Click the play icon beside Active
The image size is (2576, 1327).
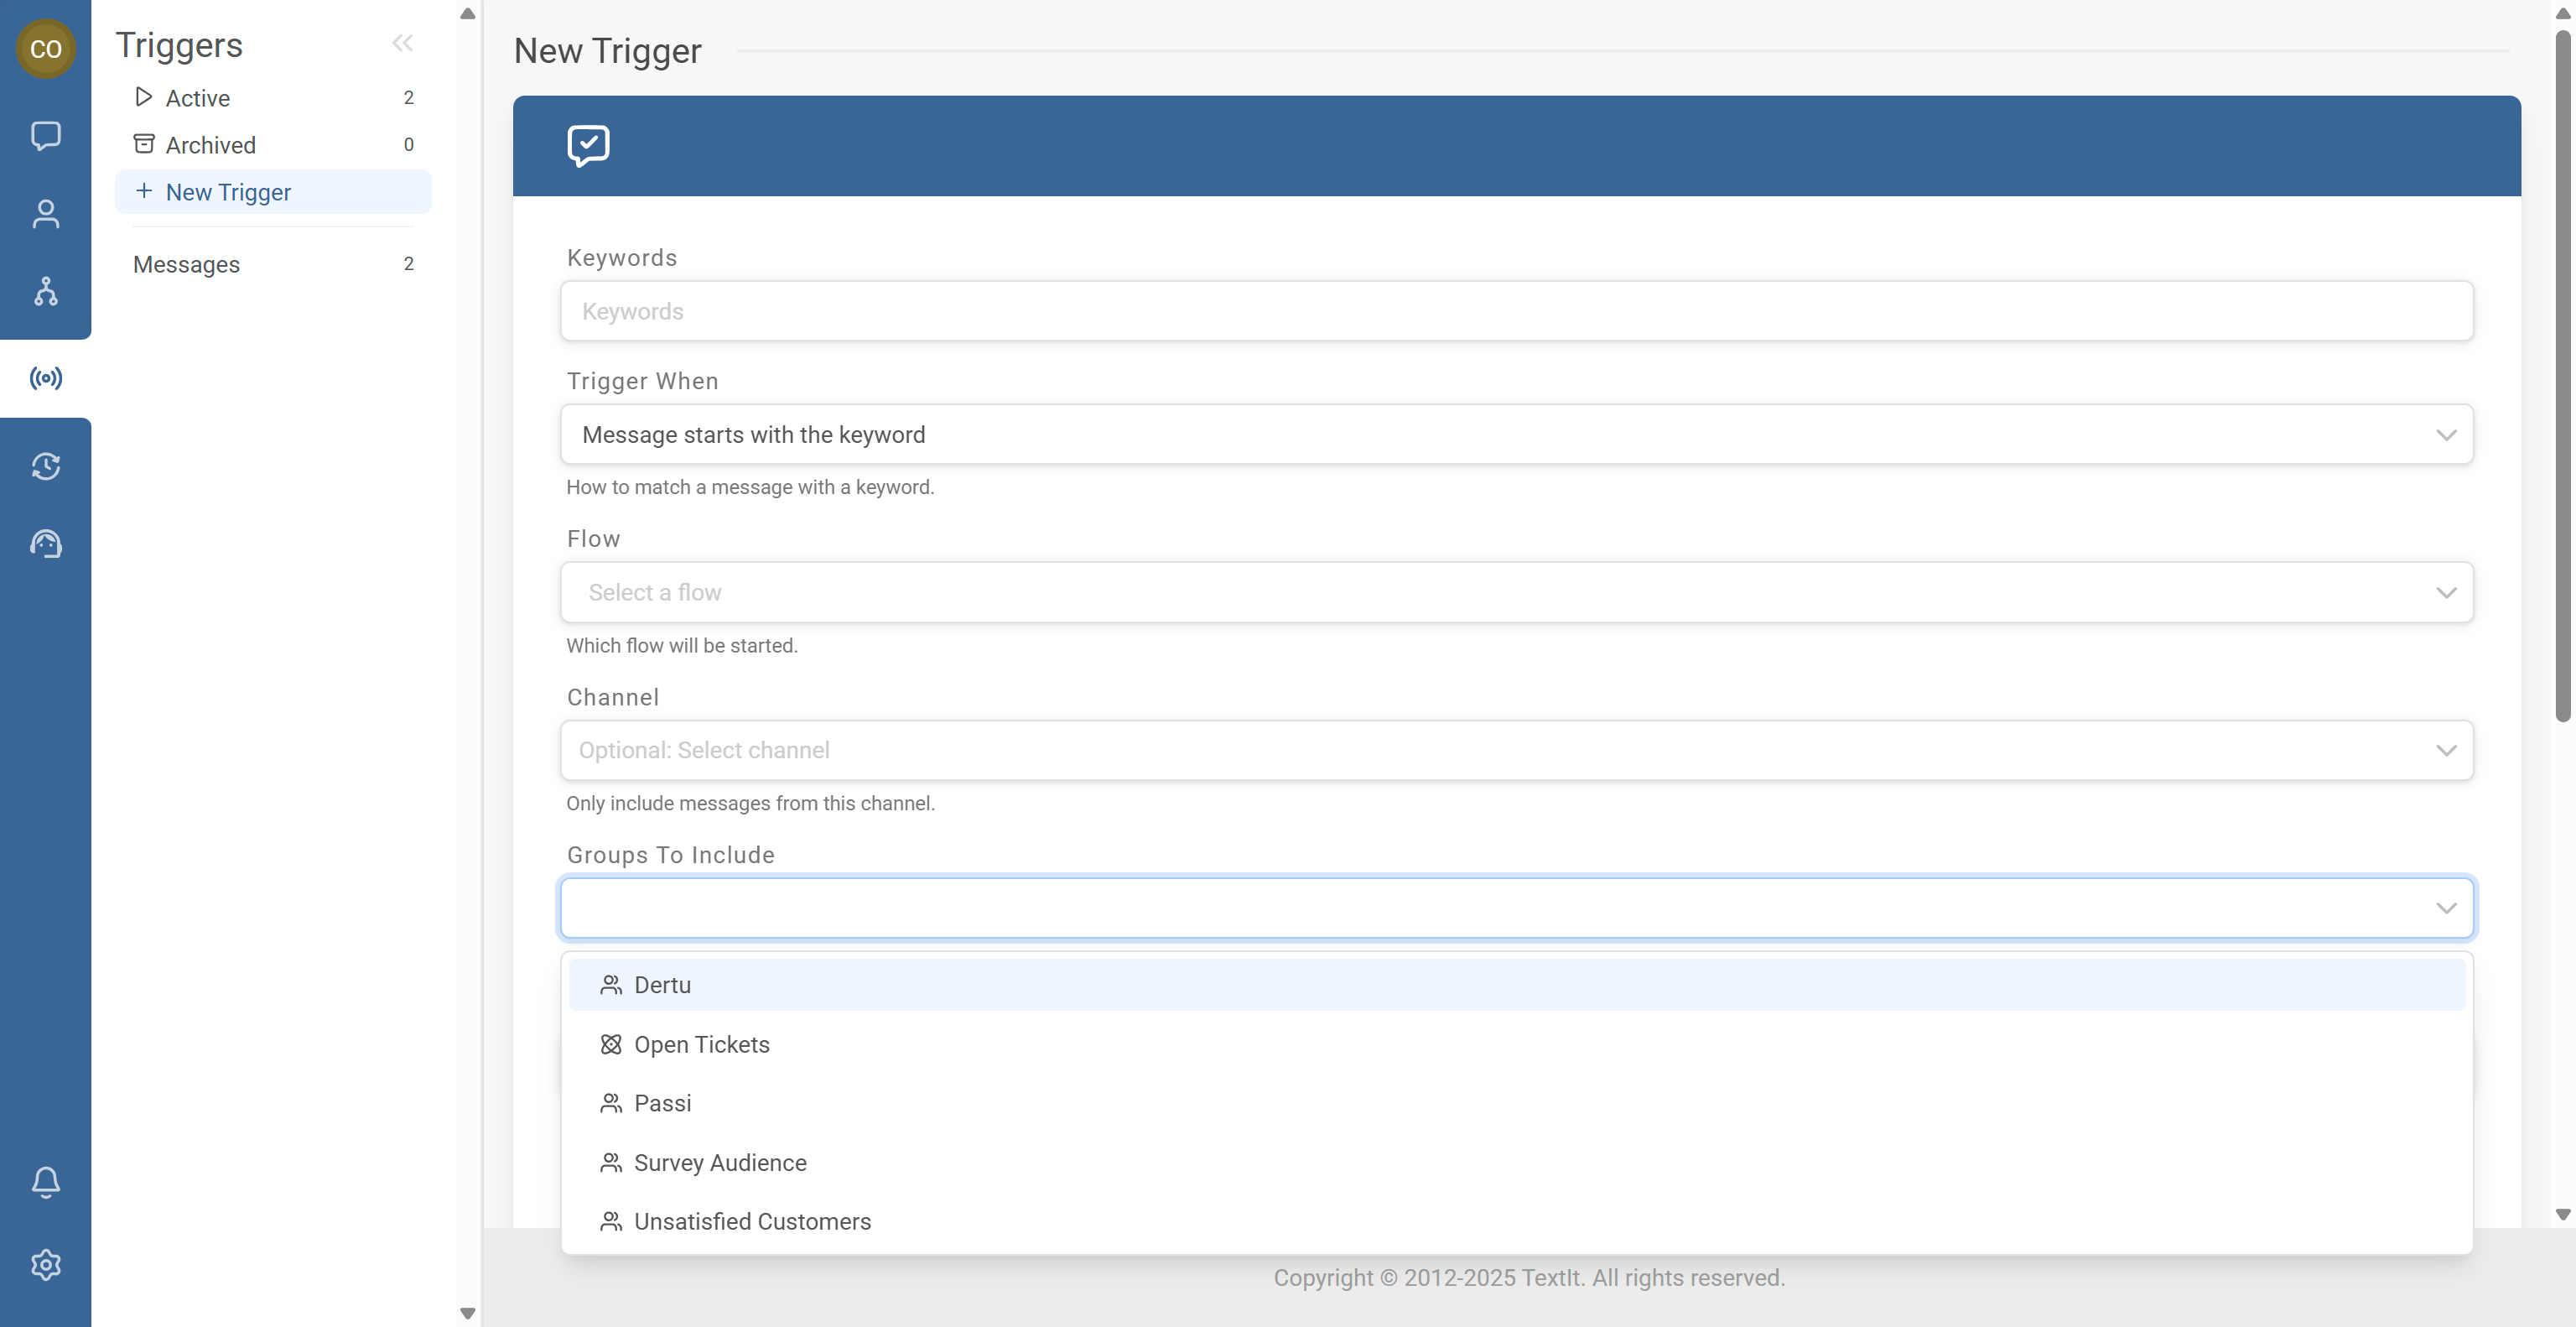(144, 97)
